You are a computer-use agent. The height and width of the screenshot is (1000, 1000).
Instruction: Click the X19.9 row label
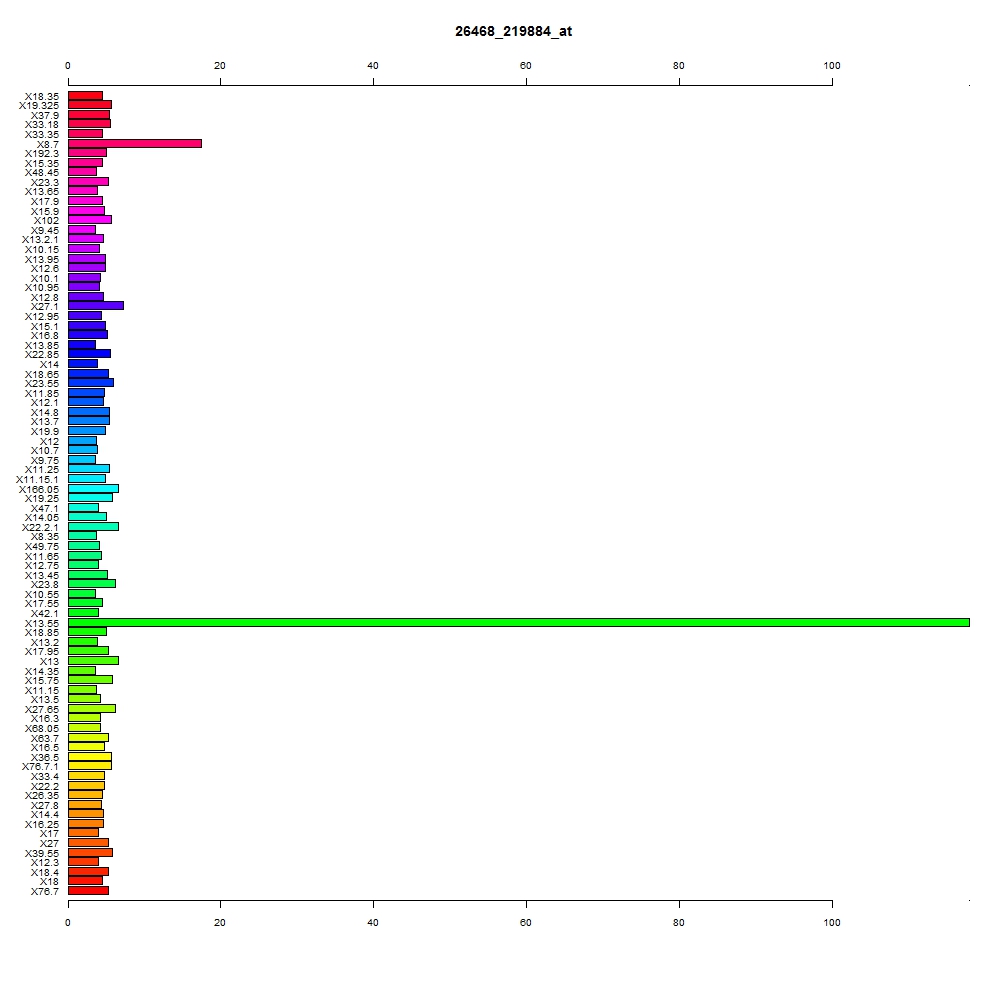tap(45, 432)
